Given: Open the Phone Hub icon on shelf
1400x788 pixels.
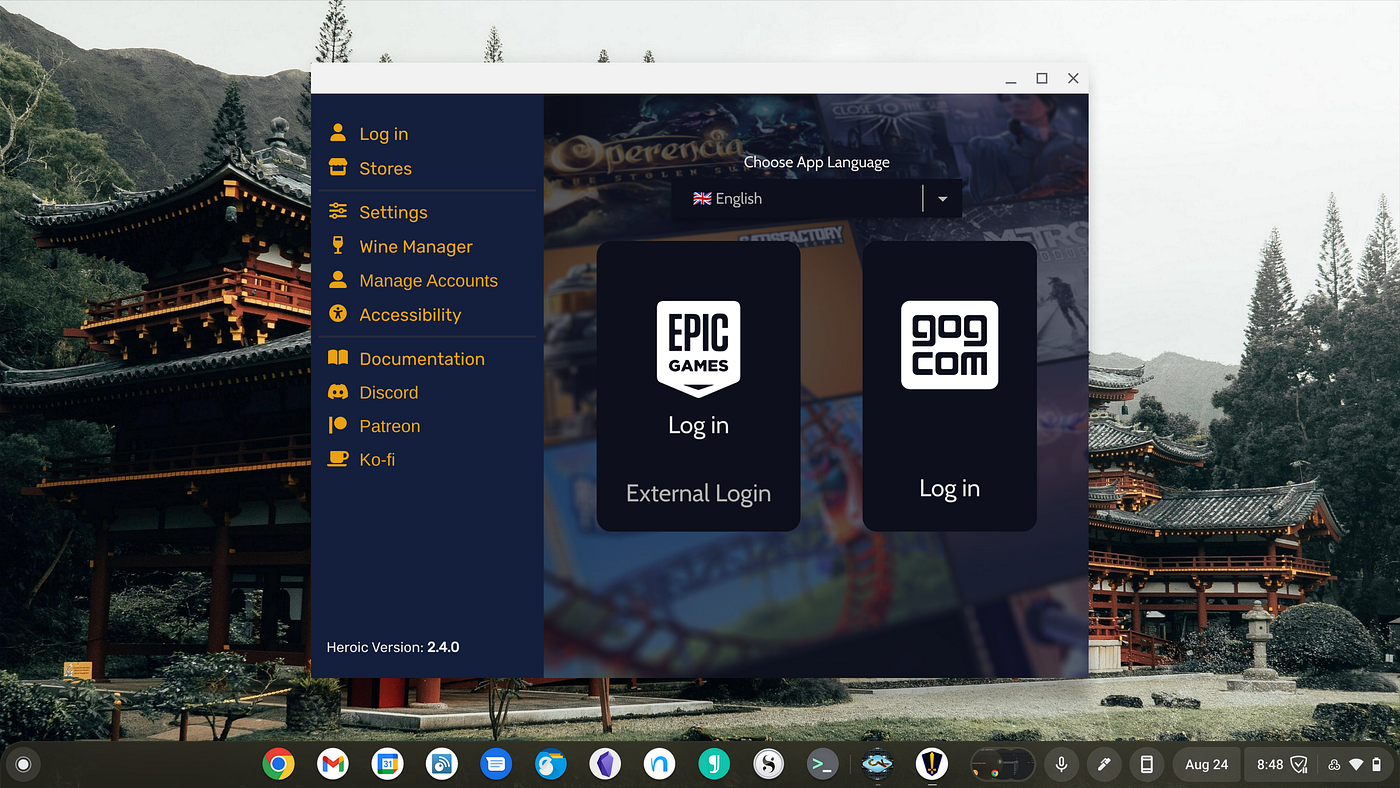Looking at the screenshot, I should click(1147, 764).
